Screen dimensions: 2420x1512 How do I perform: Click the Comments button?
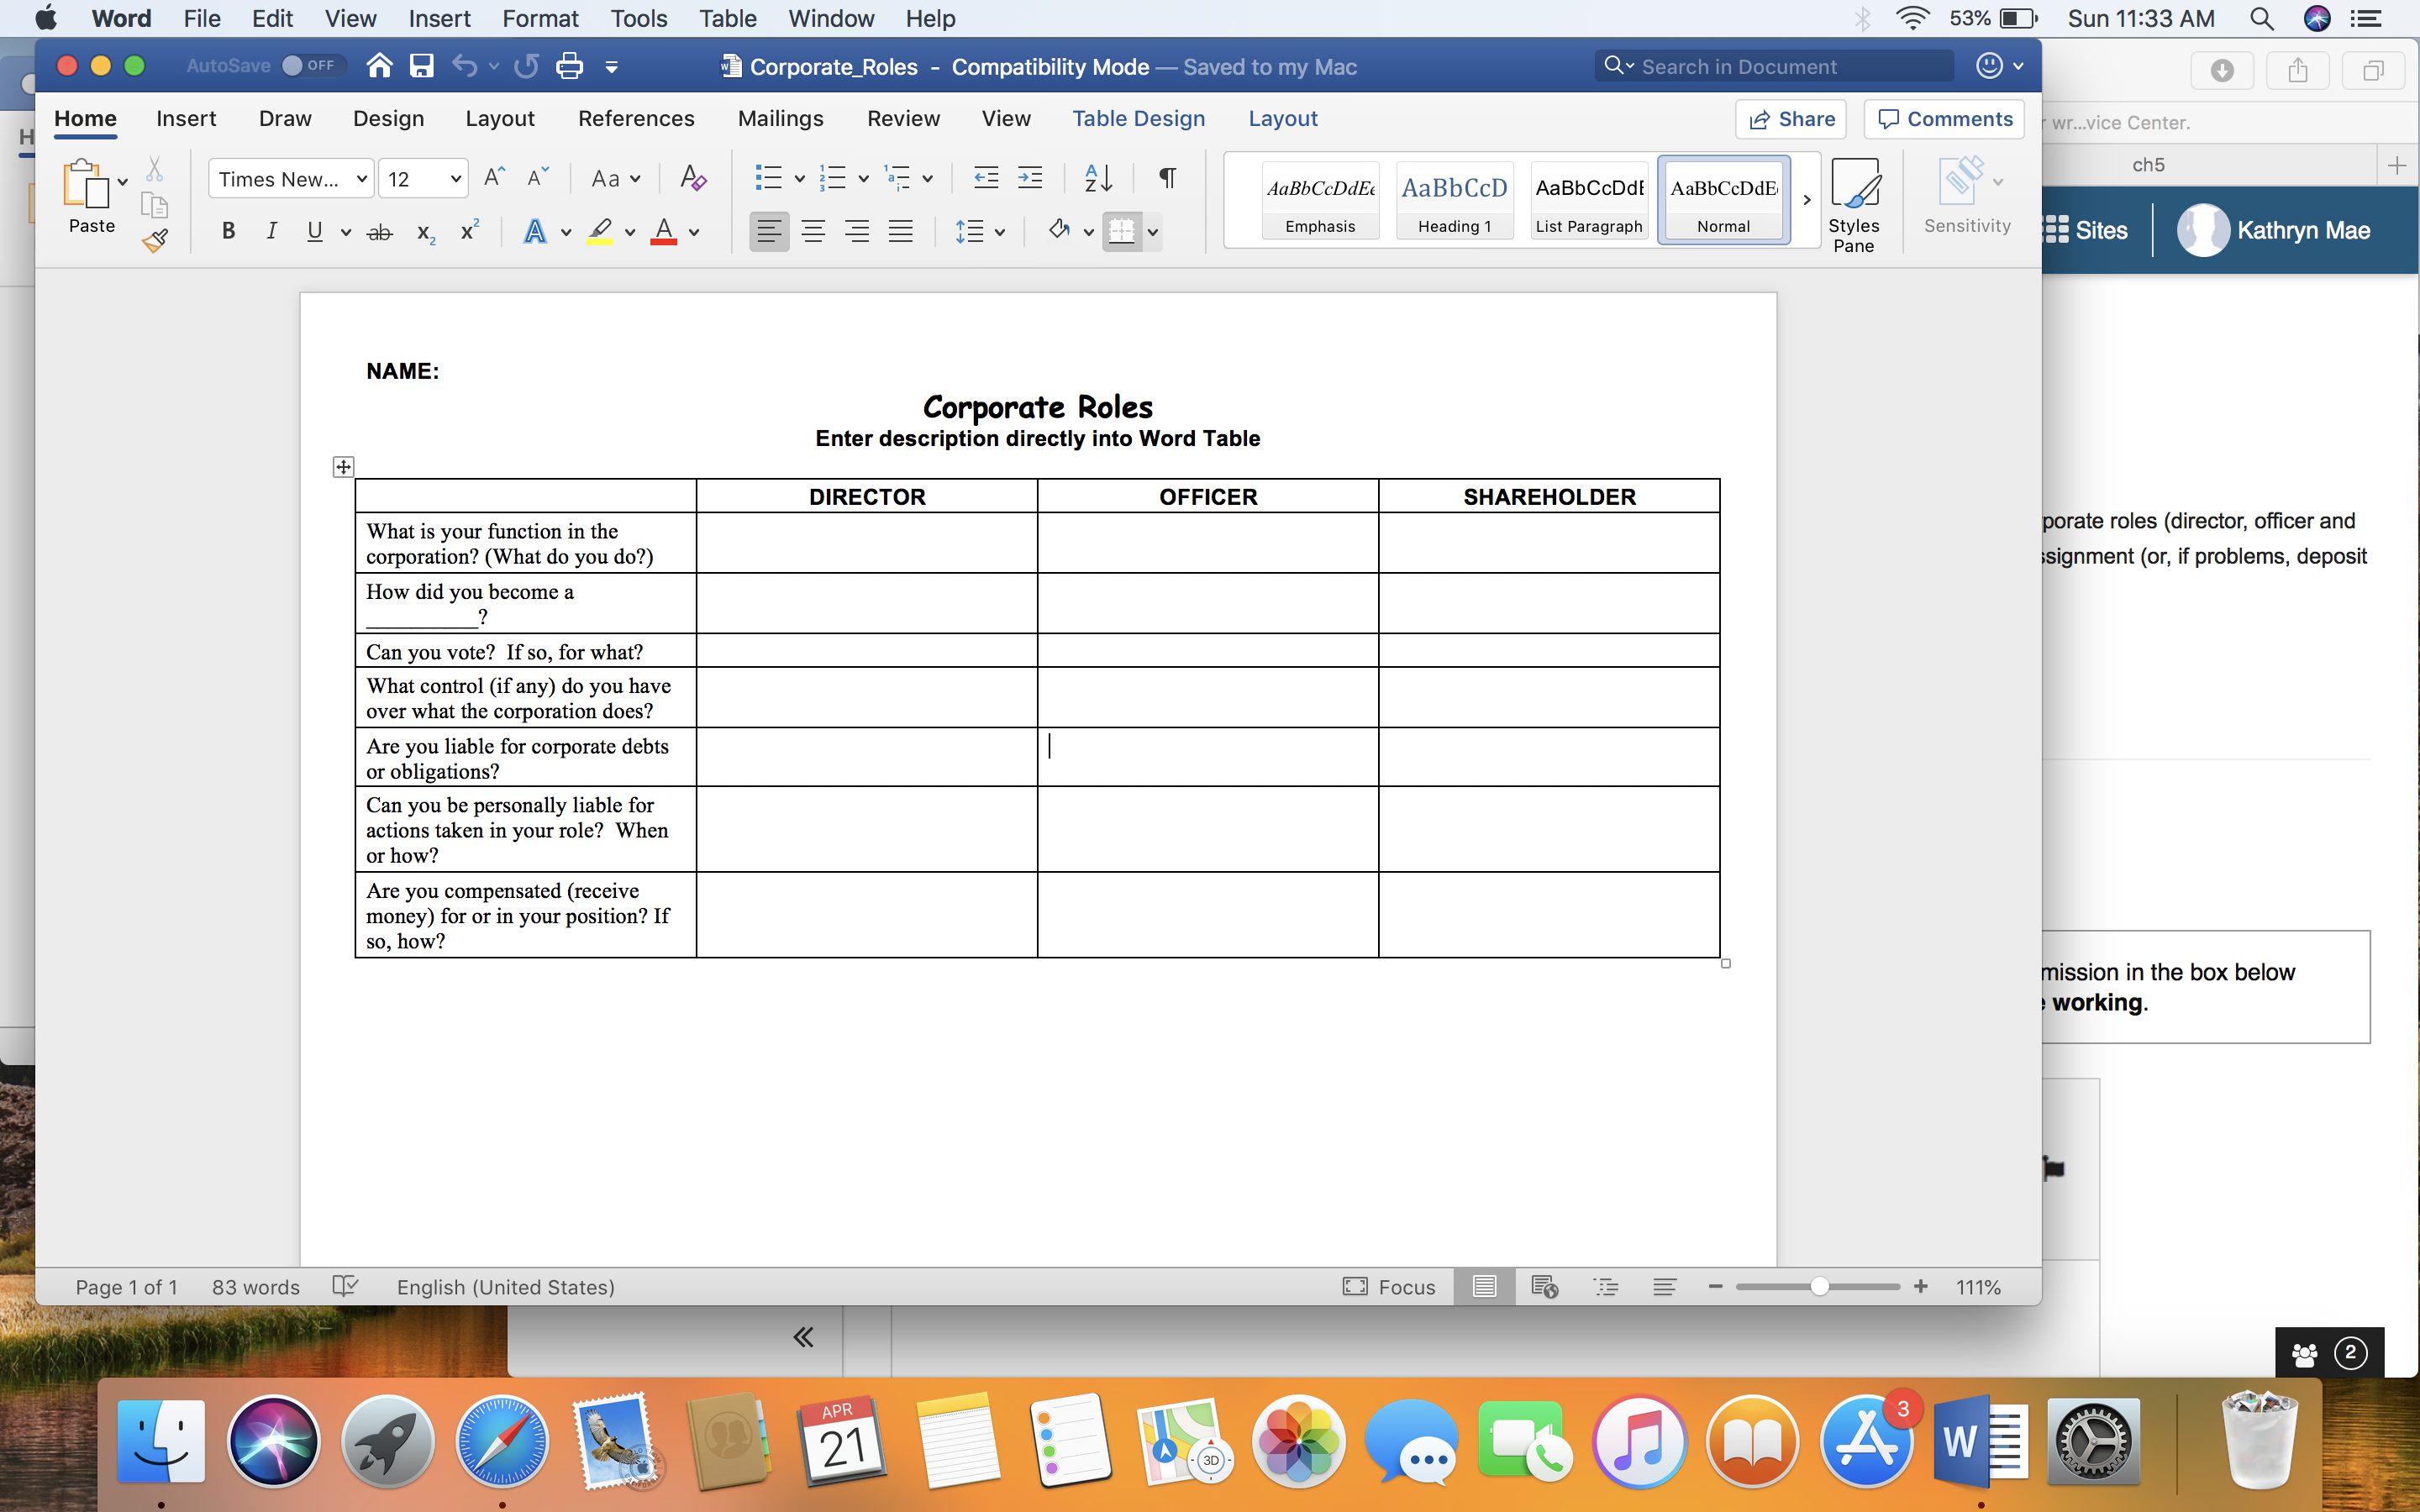click(1945, 119)
